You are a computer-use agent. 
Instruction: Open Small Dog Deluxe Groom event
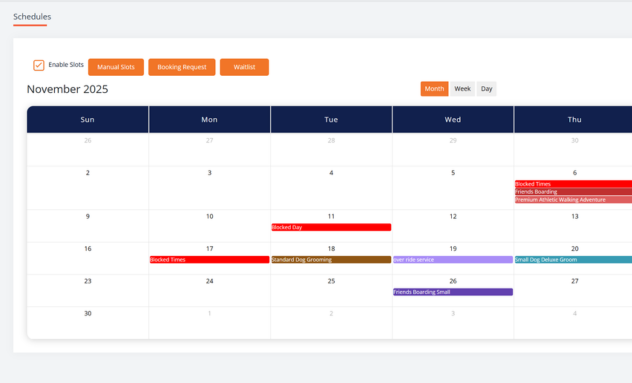click(x=573, y=260)
